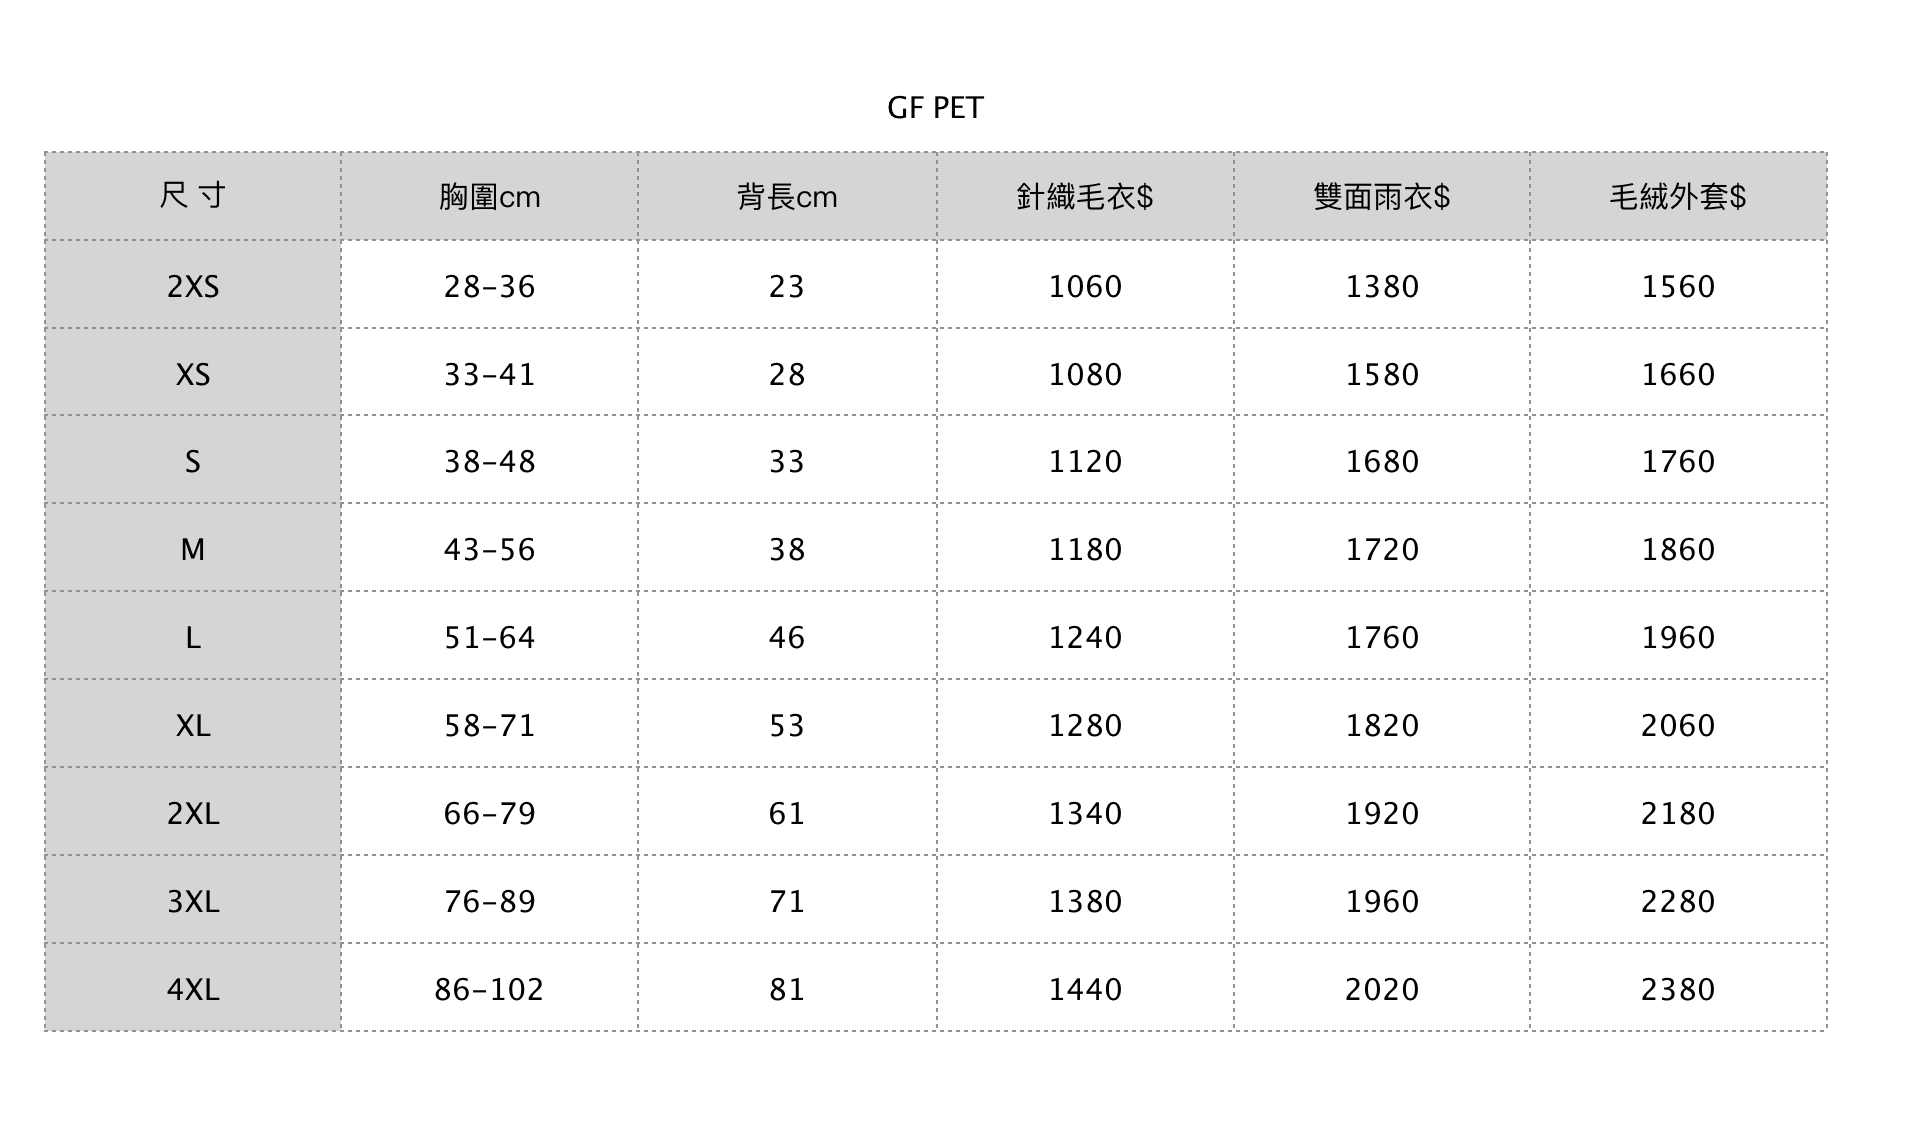The image size is (1918, 1140).
Task: Click the fleece jacket price 1560
Action: (x=1677, y=287)
